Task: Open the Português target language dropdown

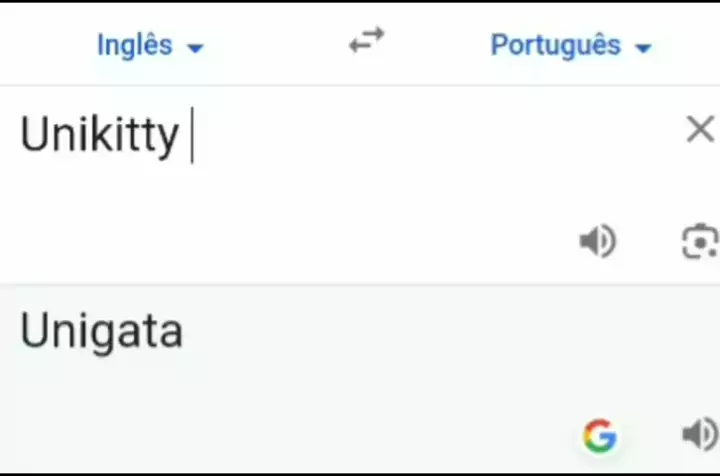Action: click(570, 46)
